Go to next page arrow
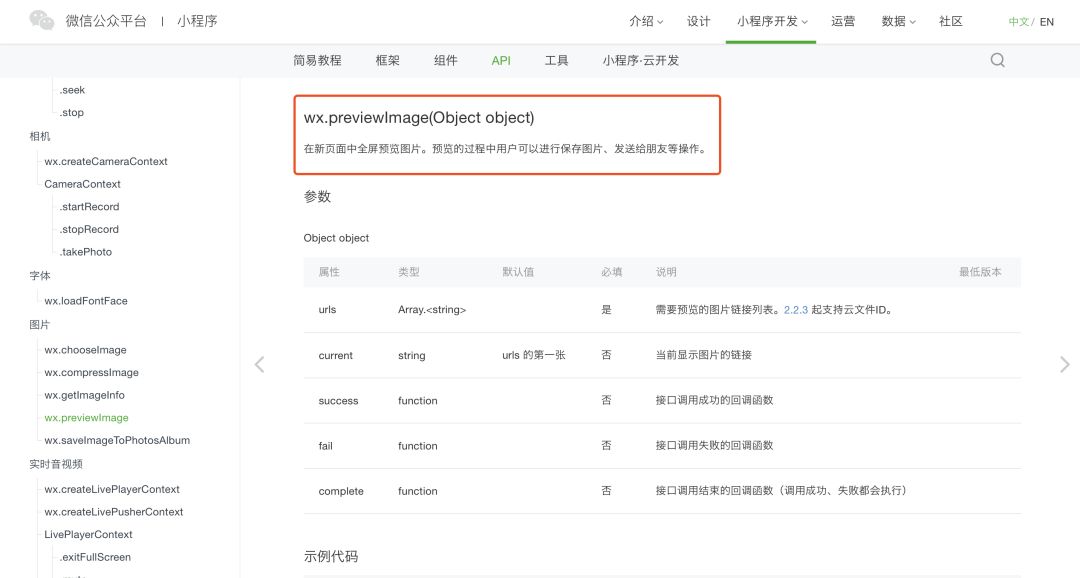Image resolution: width=1080 pixels, height=578 pixels. 1064,364
